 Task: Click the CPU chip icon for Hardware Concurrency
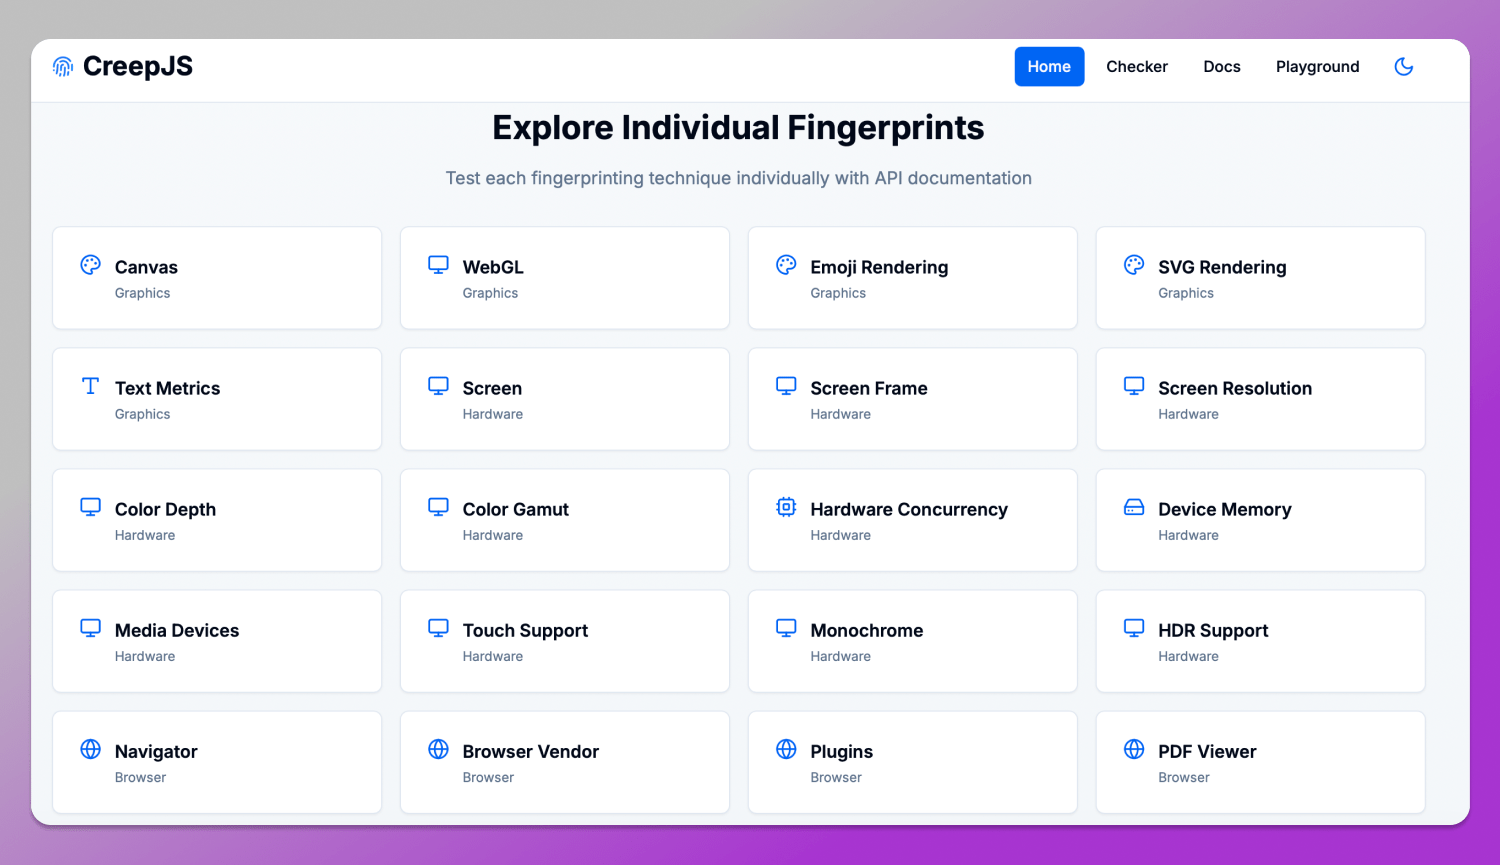point(786,507)
